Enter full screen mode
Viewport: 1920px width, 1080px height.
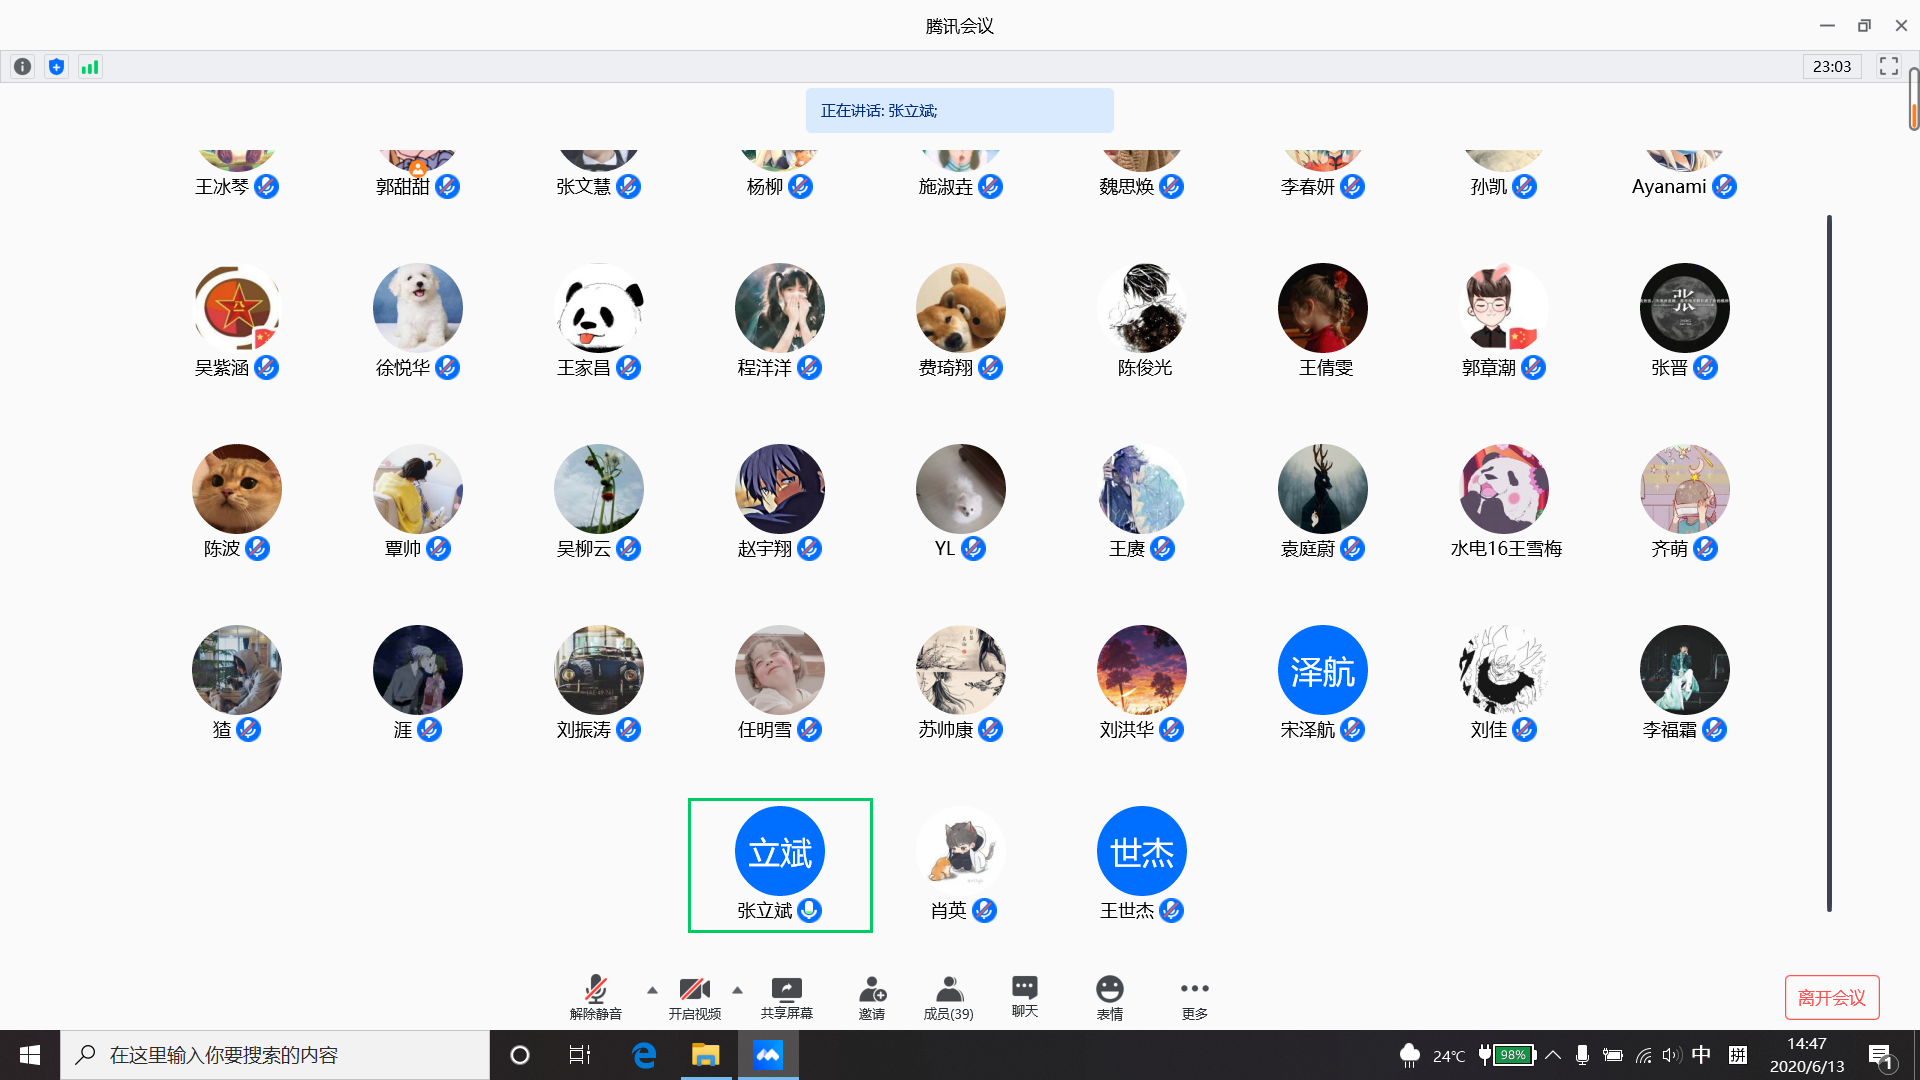(1888, 66)
